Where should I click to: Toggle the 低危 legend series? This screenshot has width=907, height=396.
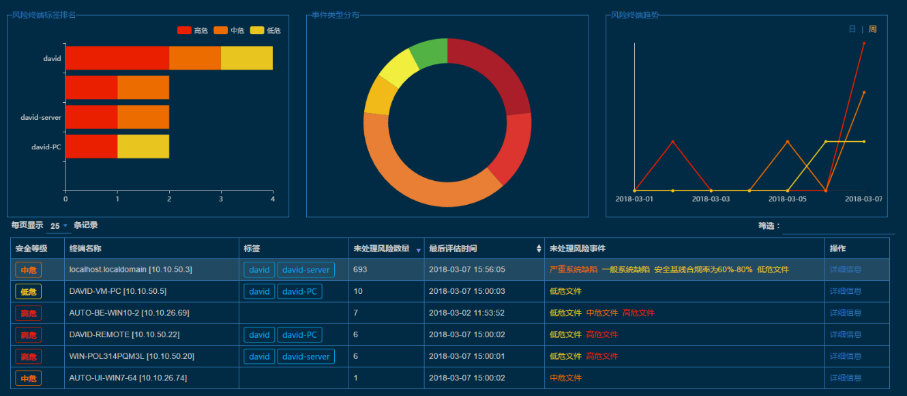click(x=265, y=30)
